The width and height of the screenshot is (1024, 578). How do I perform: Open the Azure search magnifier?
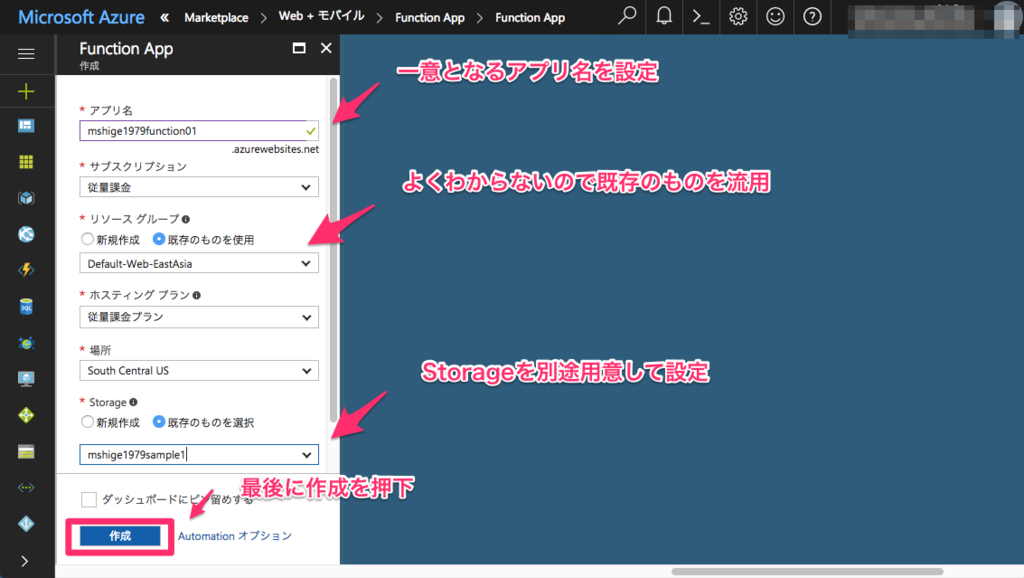click(626, 17)
